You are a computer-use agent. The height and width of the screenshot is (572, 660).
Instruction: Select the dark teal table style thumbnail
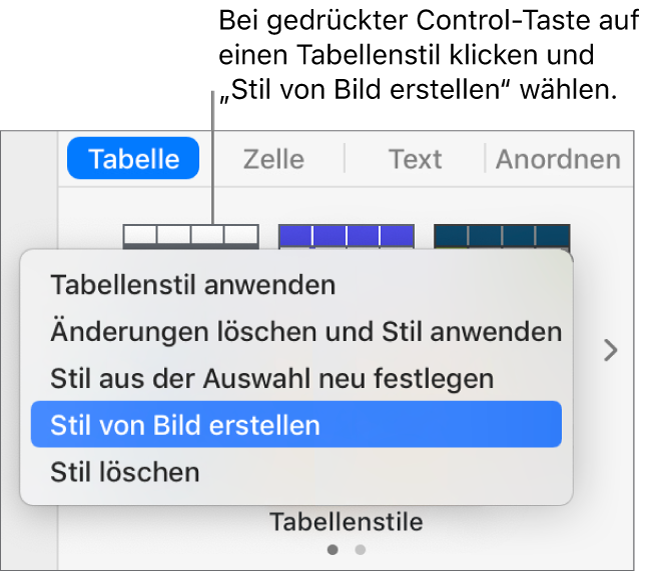point(501,236)
